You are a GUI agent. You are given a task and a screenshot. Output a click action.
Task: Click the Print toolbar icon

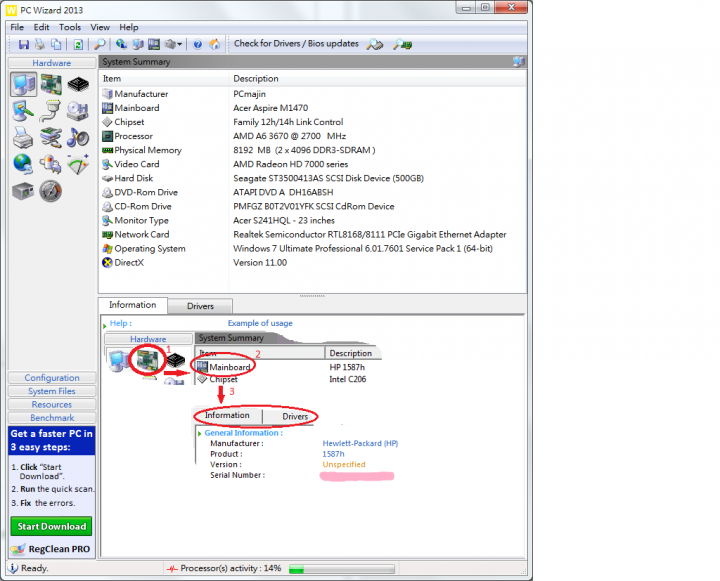(40, 45)
